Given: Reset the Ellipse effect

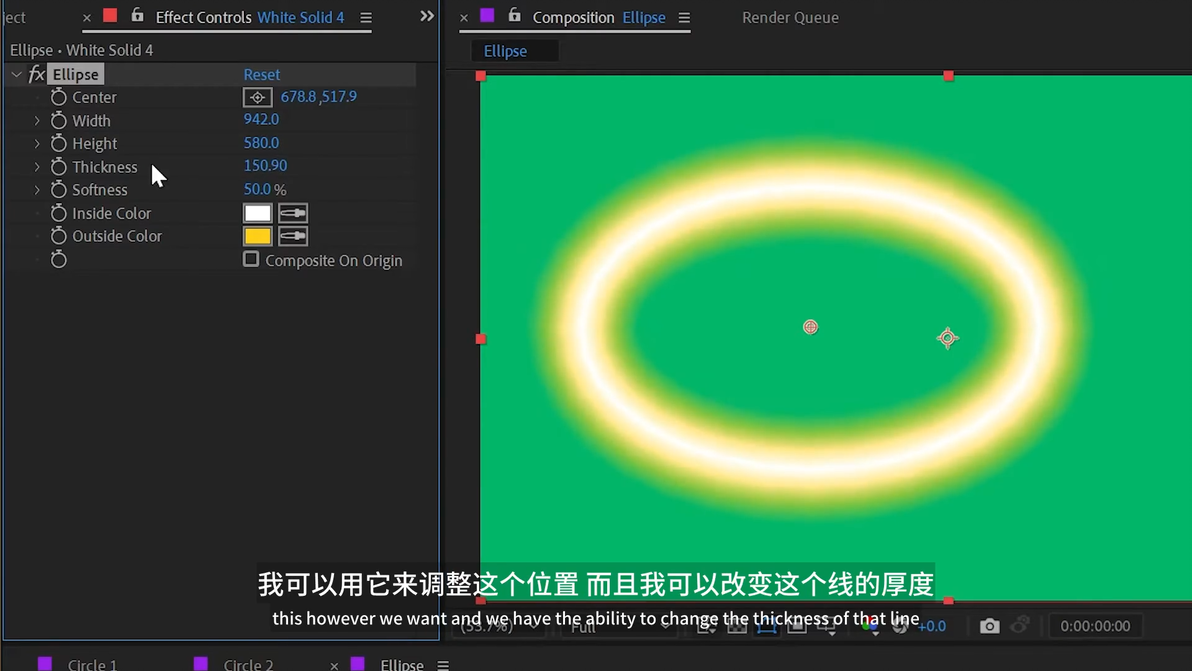Looking at the screenshot, I should tap(262, 74).
